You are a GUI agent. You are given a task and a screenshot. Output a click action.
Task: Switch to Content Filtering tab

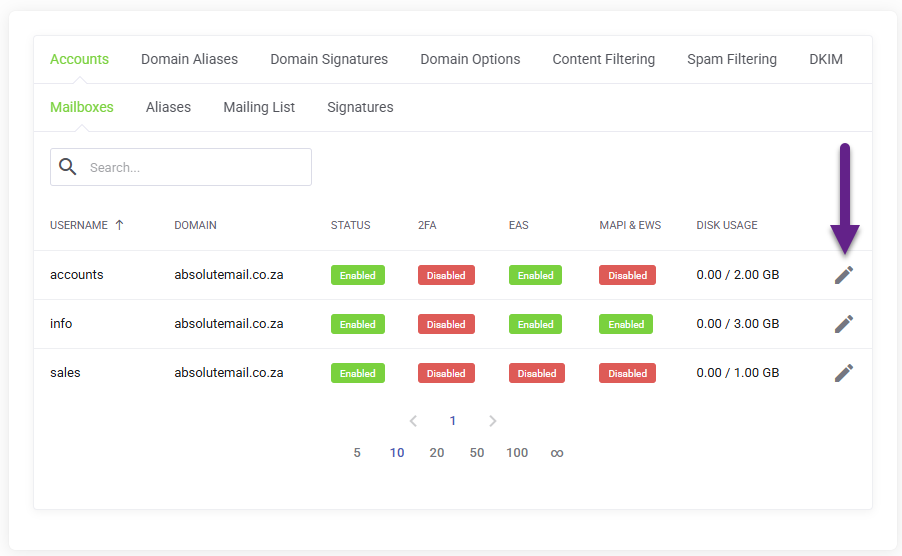pos(603,59)
